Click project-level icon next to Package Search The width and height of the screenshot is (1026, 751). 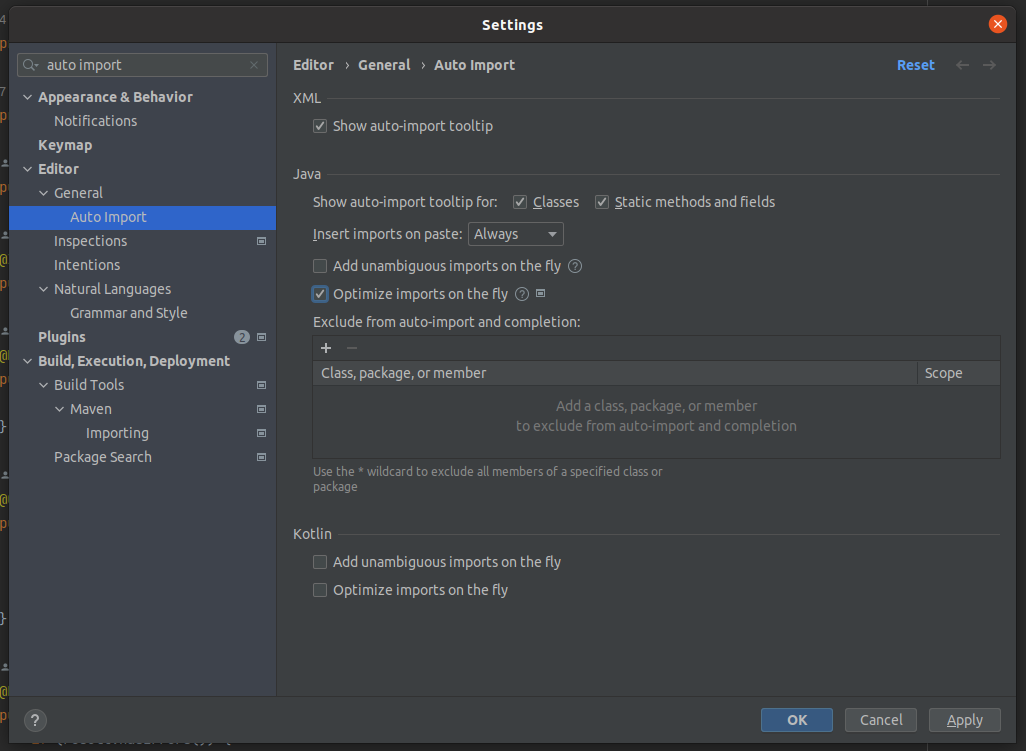[262, 457]
